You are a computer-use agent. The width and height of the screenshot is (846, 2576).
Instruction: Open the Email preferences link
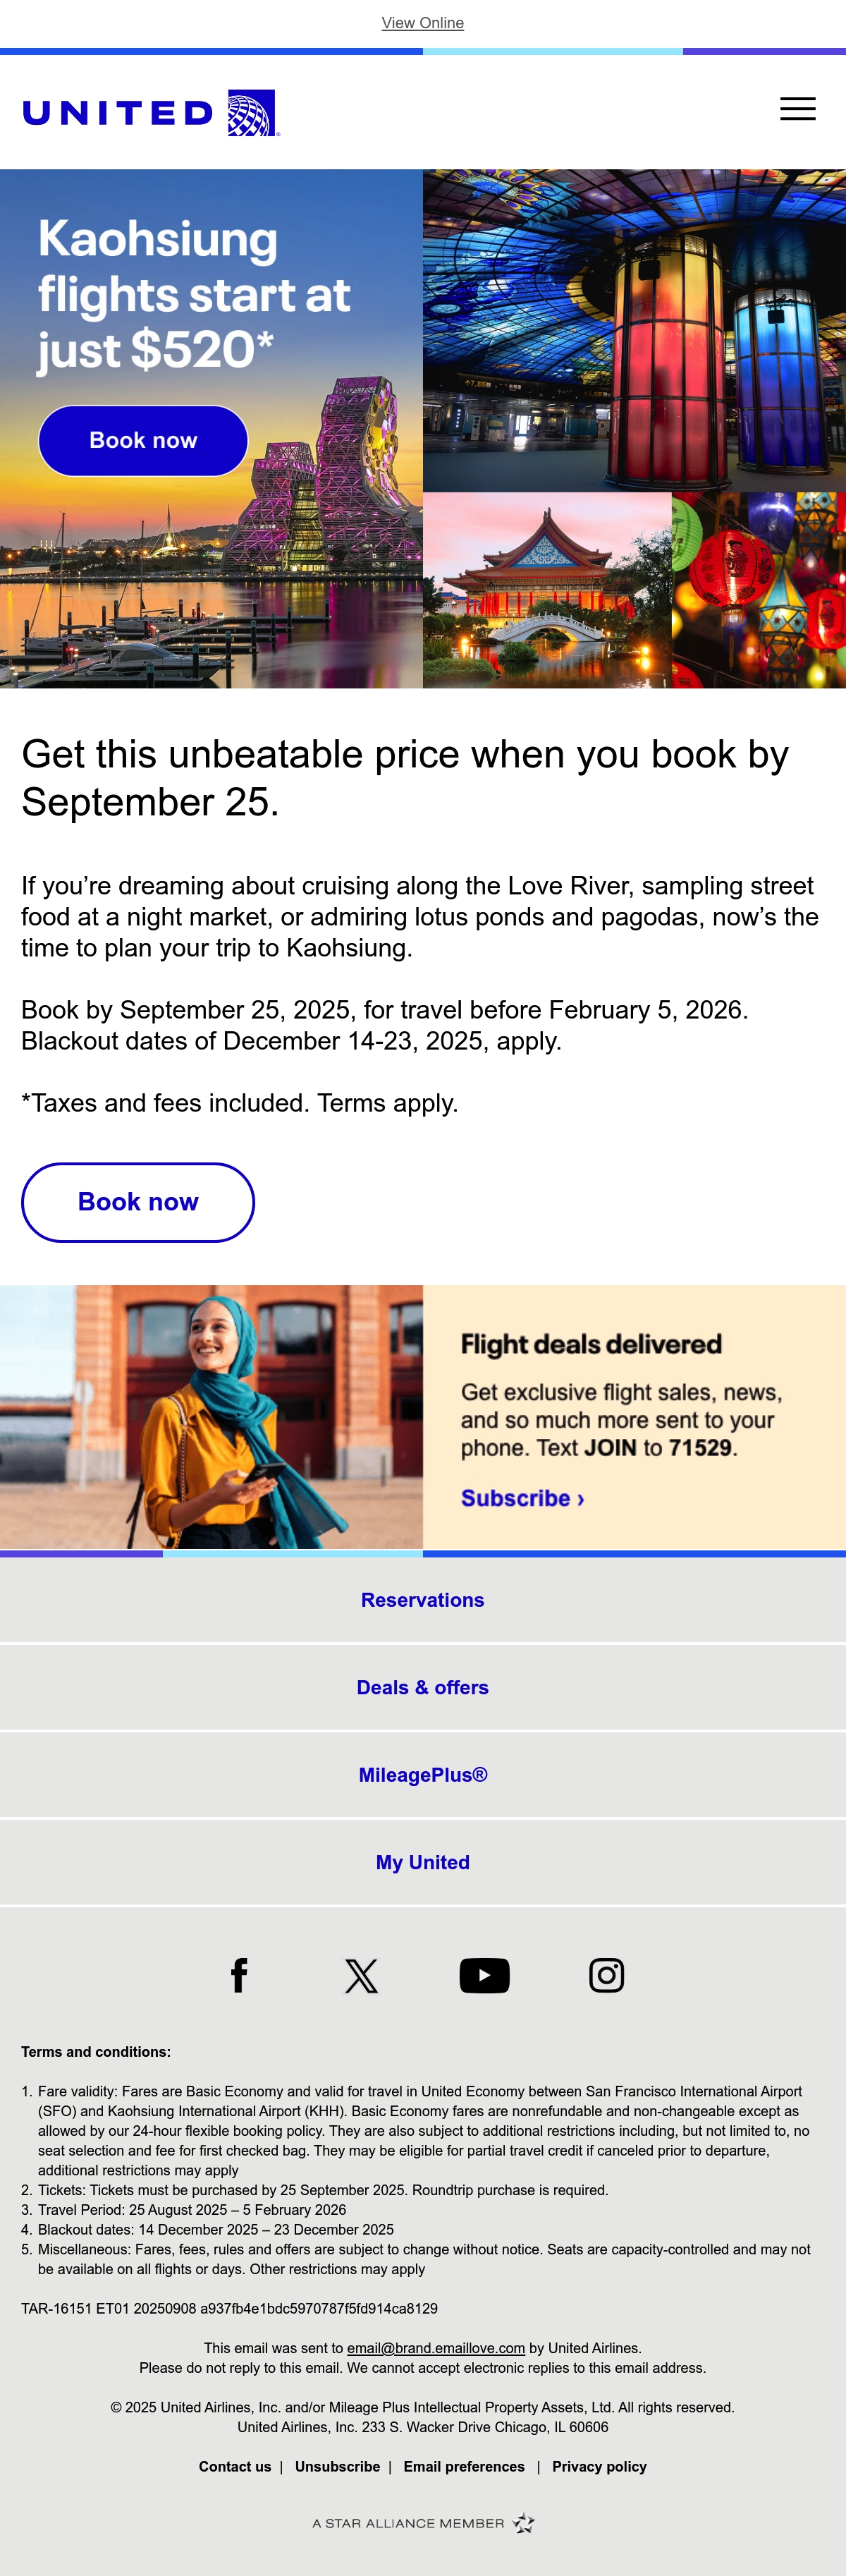coord(464,2467)
